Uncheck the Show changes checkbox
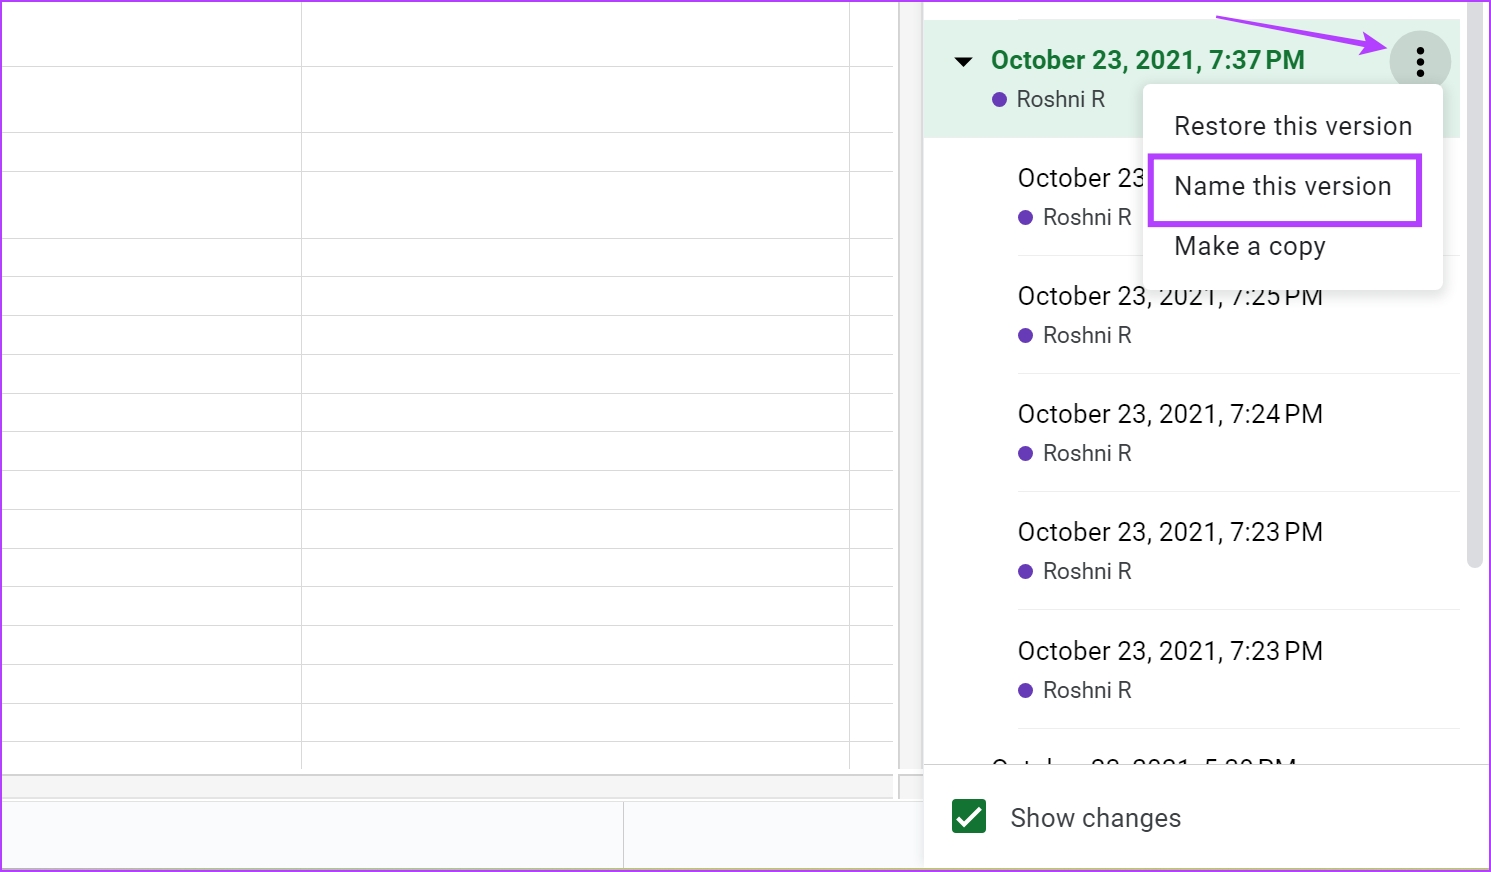Screen dimensions: 1491x872 (x=969, y=817)
